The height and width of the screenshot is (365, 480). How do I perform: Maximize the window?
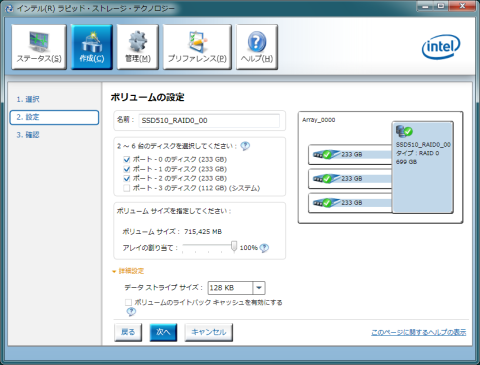(x=441, y=6)
